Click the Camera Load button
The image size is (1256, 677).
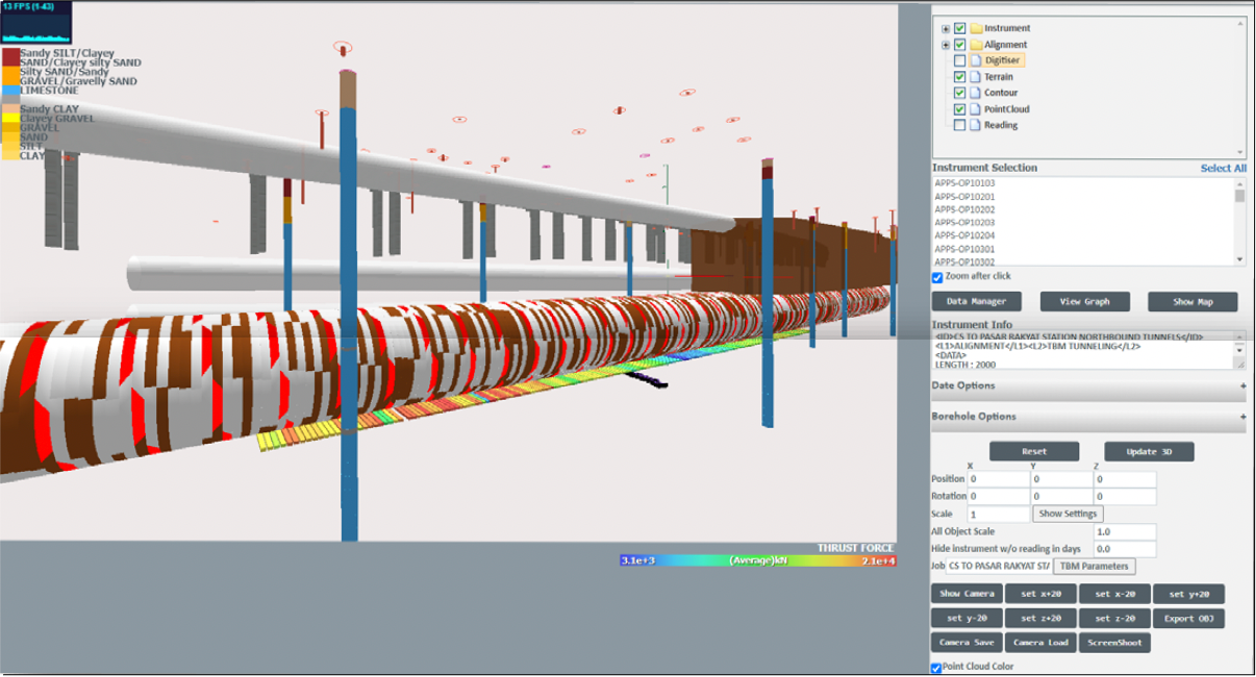[x=1040, y=643]
